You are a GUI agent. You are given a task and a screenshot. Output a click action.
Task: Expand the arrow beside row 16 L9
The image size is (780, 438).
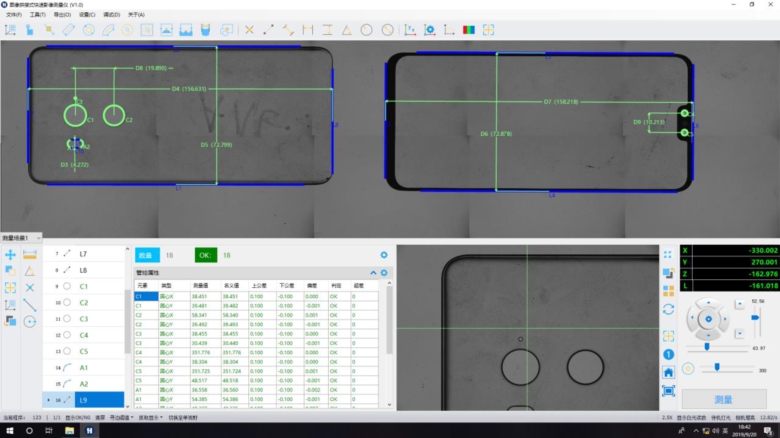[x=48, y=400]
